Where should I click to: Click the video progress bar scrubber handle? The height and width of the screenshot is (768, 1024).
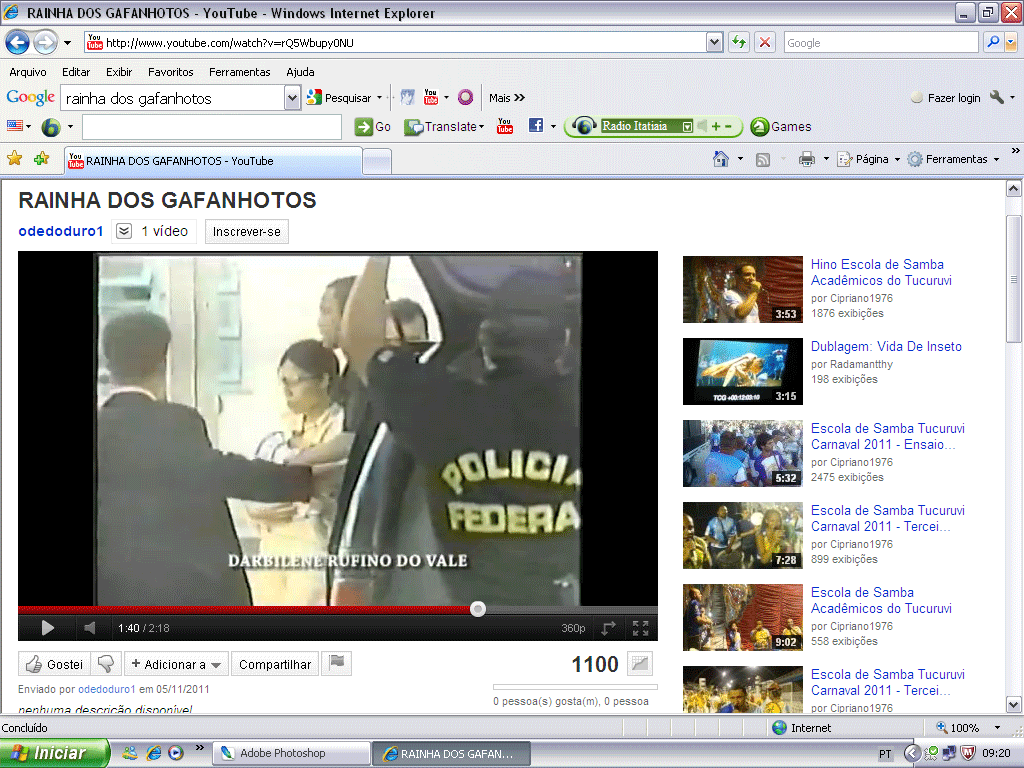coord(478,608)
